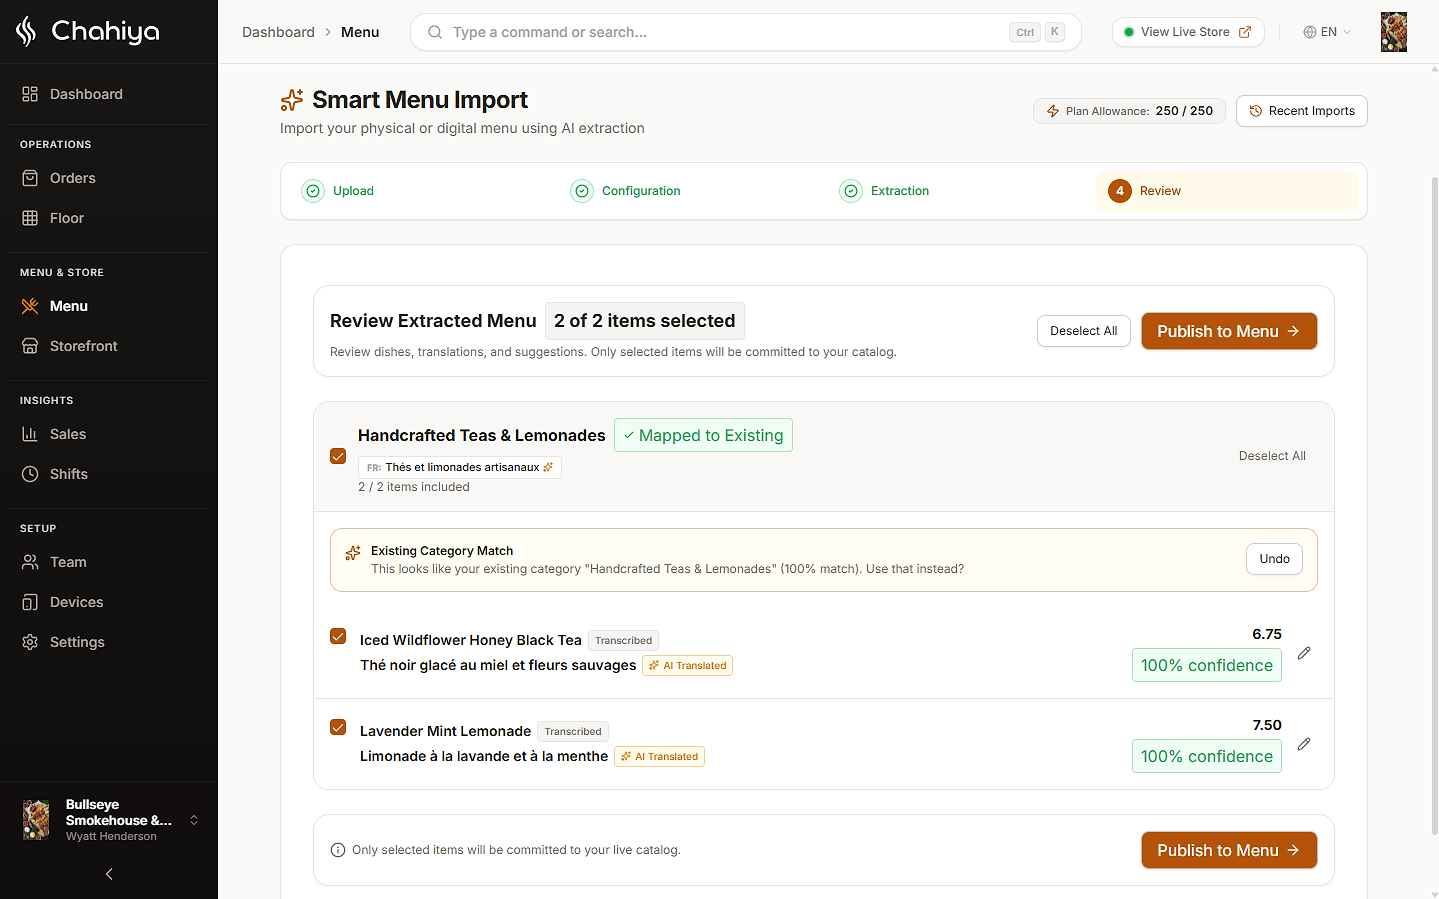The width and height of the screenshot is (1439, 899).
Task: Click the Plan Allowance 250 / 250 badge
Action: [x=1129, y=111]
